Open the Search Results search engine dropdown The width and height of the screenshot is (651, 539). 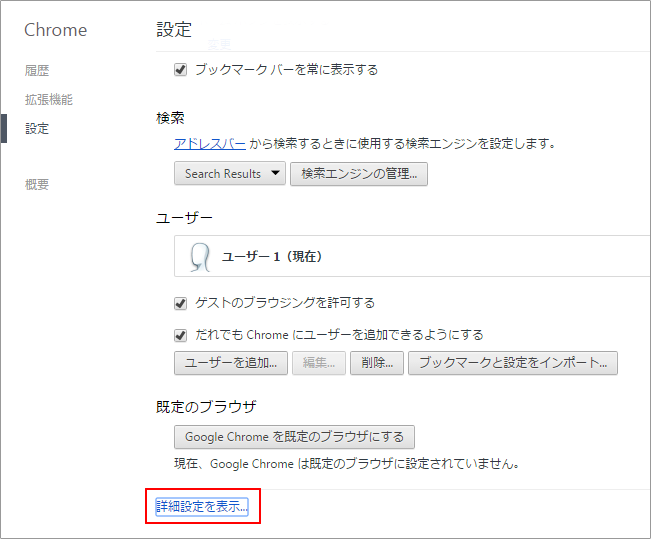point(230,174)
